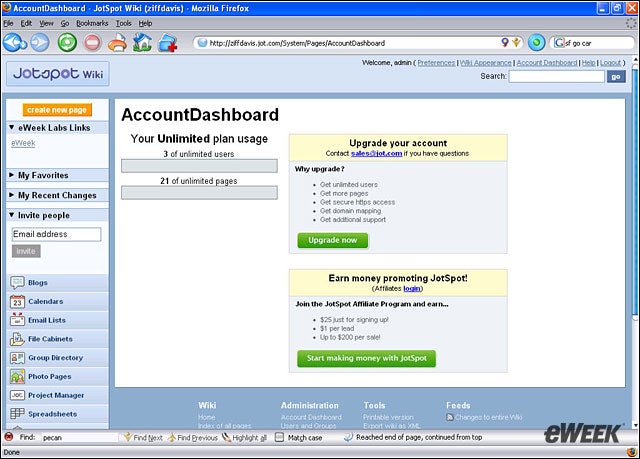640x459 pixels.
Task: Click the browser Back arrow button
Action: tap(15, 42)
